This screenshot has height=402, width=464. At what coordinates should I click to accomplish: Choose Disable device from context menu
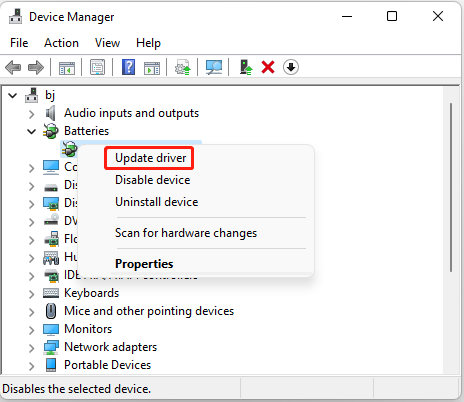click(x=152, y=180)
